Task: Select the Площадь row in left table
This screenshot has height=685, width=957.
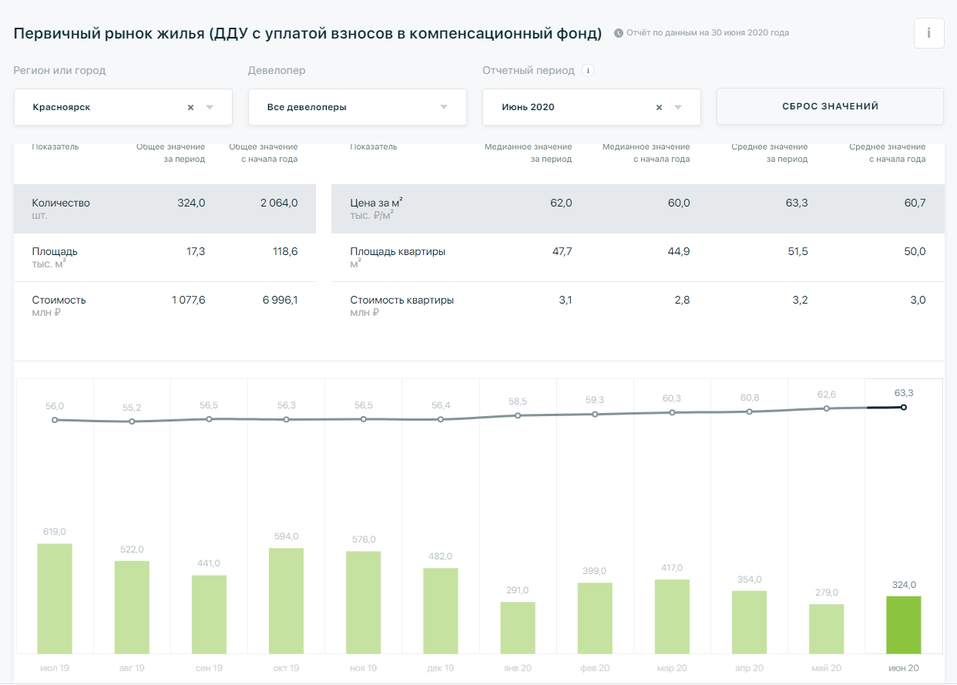Action: (x=165, y=257)
